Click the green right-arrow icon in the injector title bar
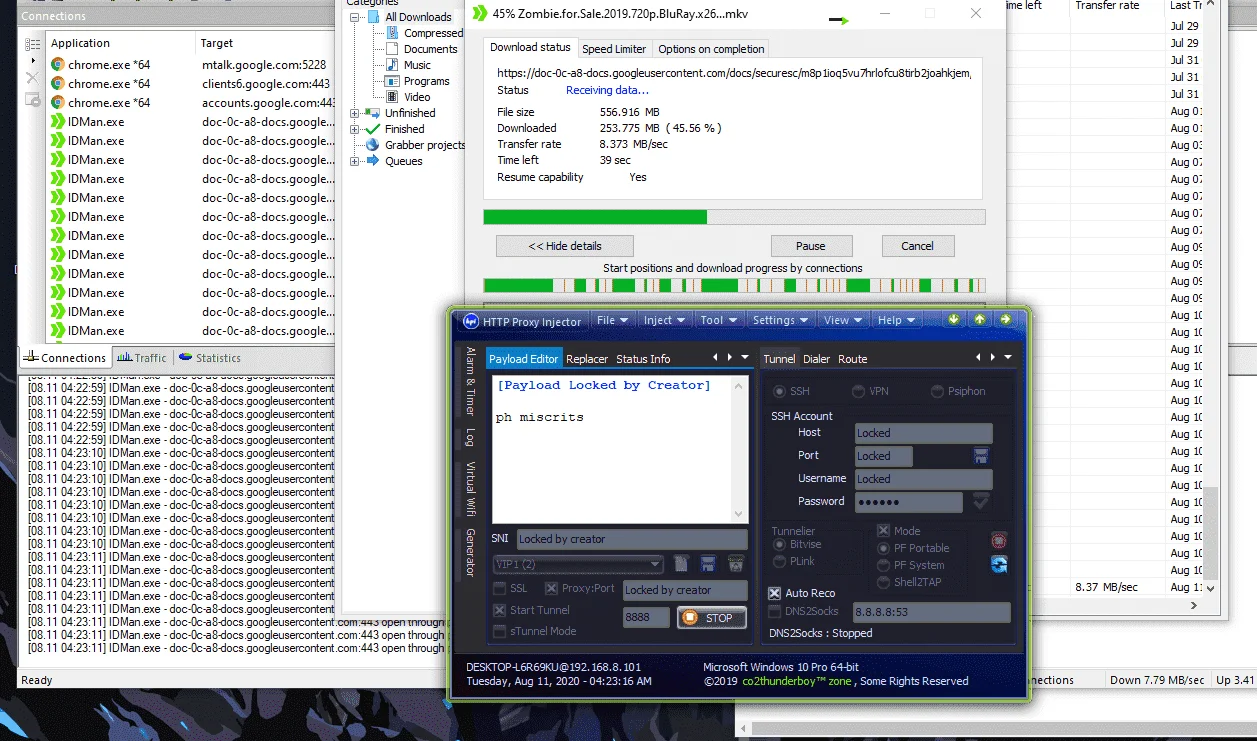1257x741 pixels. pos(1005,320)
